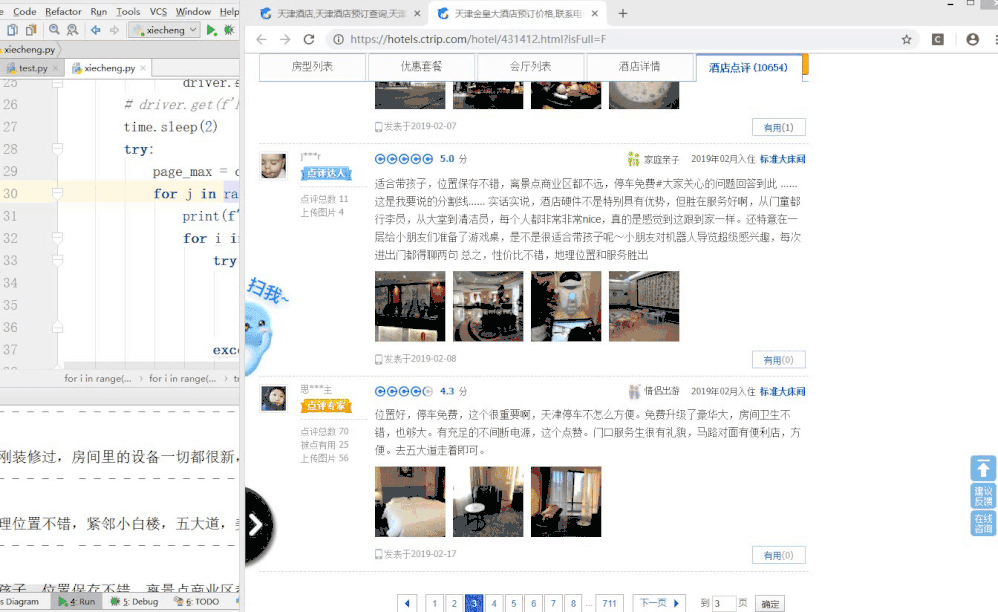Open the 5: Debug tool window
Screen dimensions: 998x612
click(x=134, y=601)
